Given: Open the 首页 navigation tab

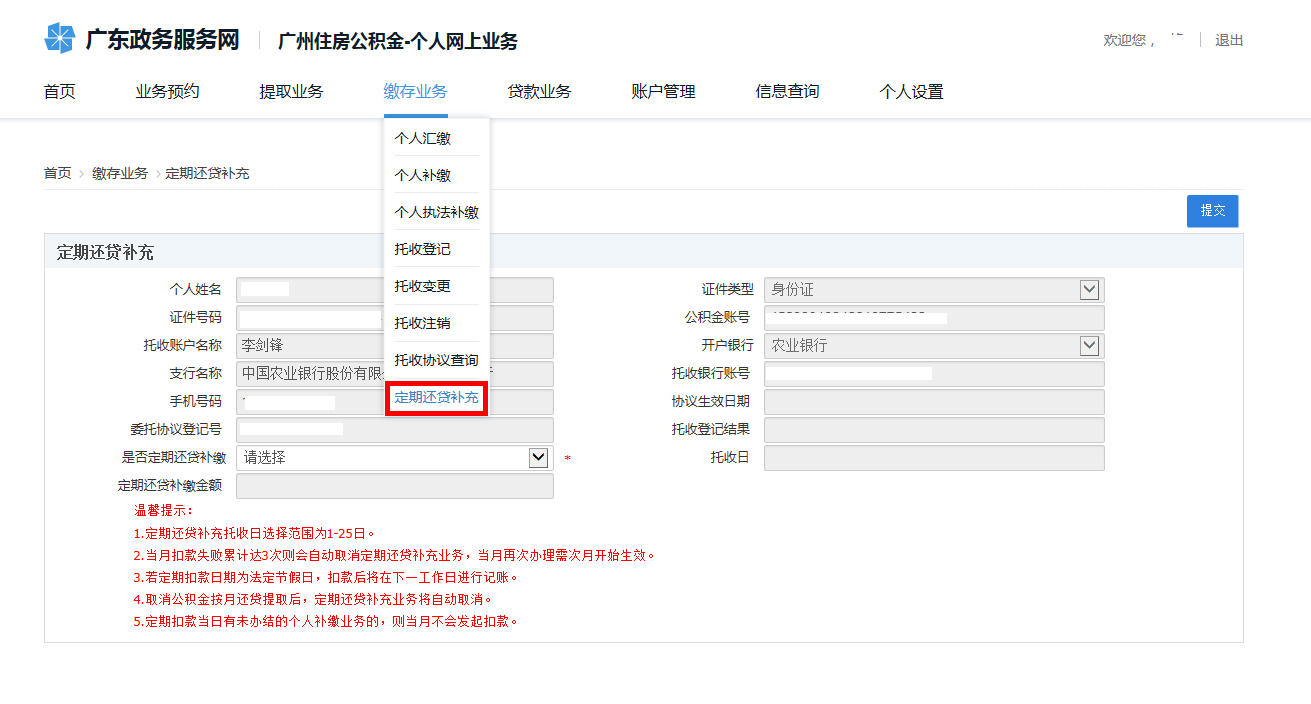Looking at the screenshot, I should tap(60, 92).
